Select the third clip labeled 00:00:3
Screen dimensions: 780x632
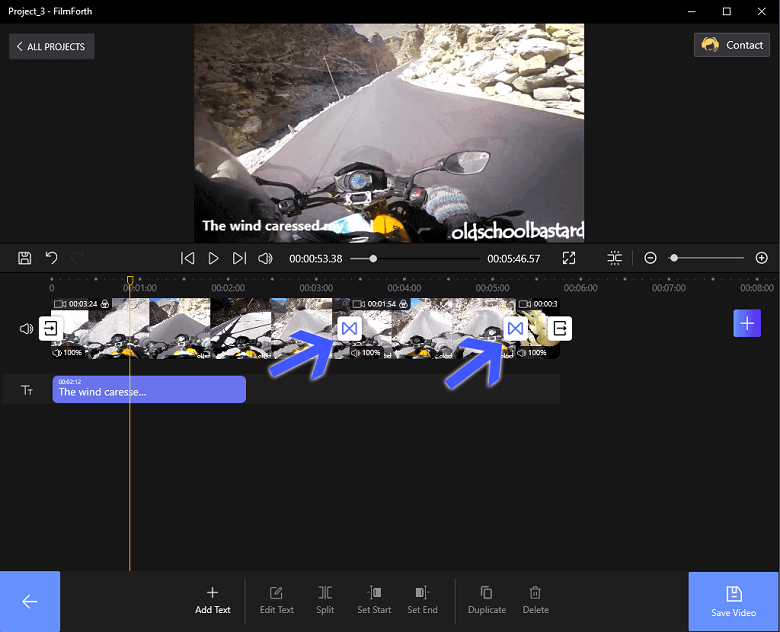coord(538,328)
